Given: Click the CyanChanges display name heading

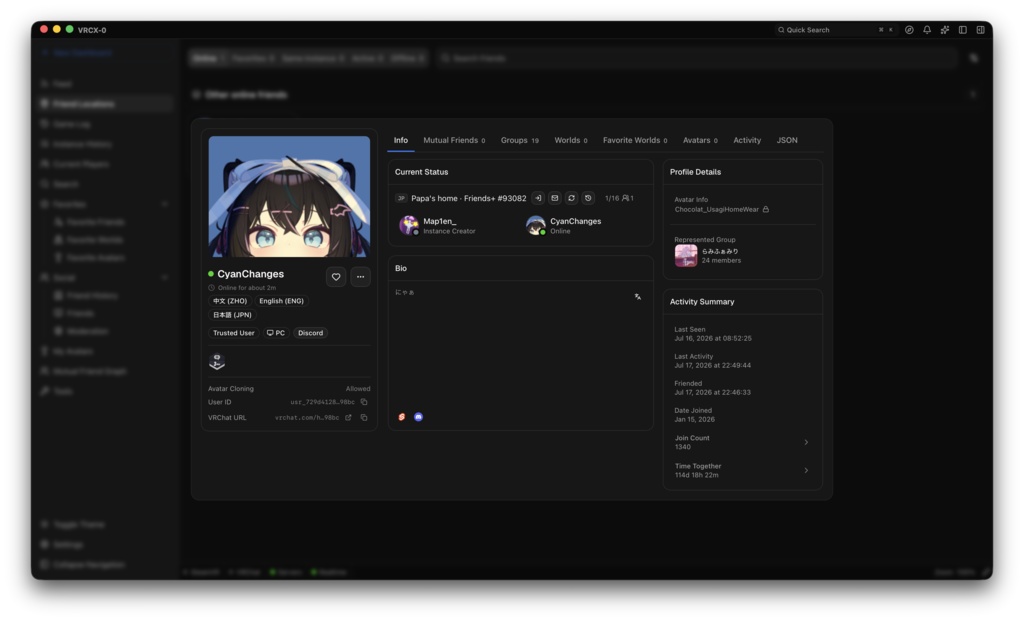Looking at the screenshot, I should (250, 274).
